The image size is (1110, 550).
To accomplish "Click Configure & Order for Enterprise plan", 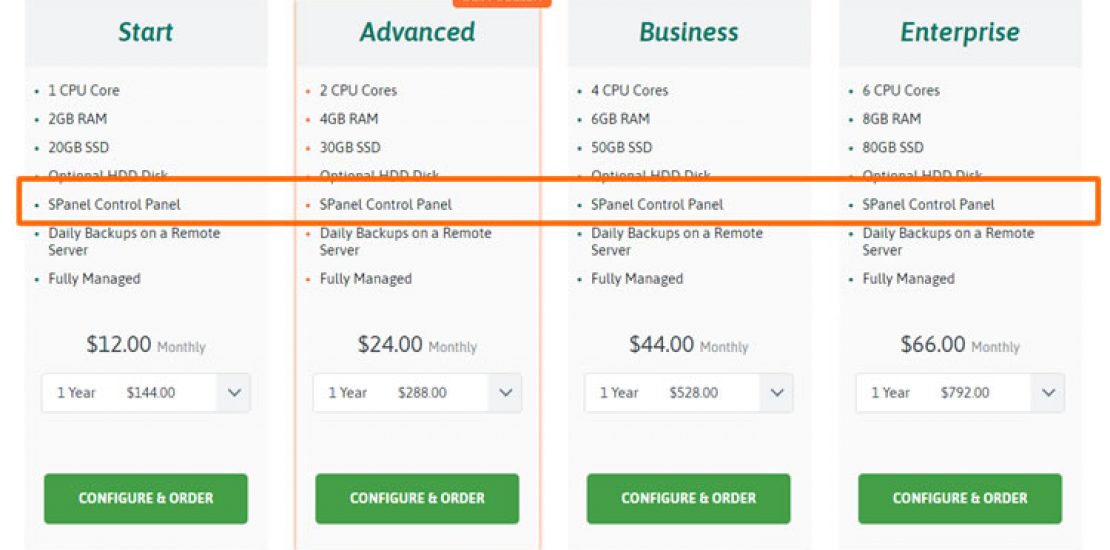I will pyautogui.click(x=960, y=498).
